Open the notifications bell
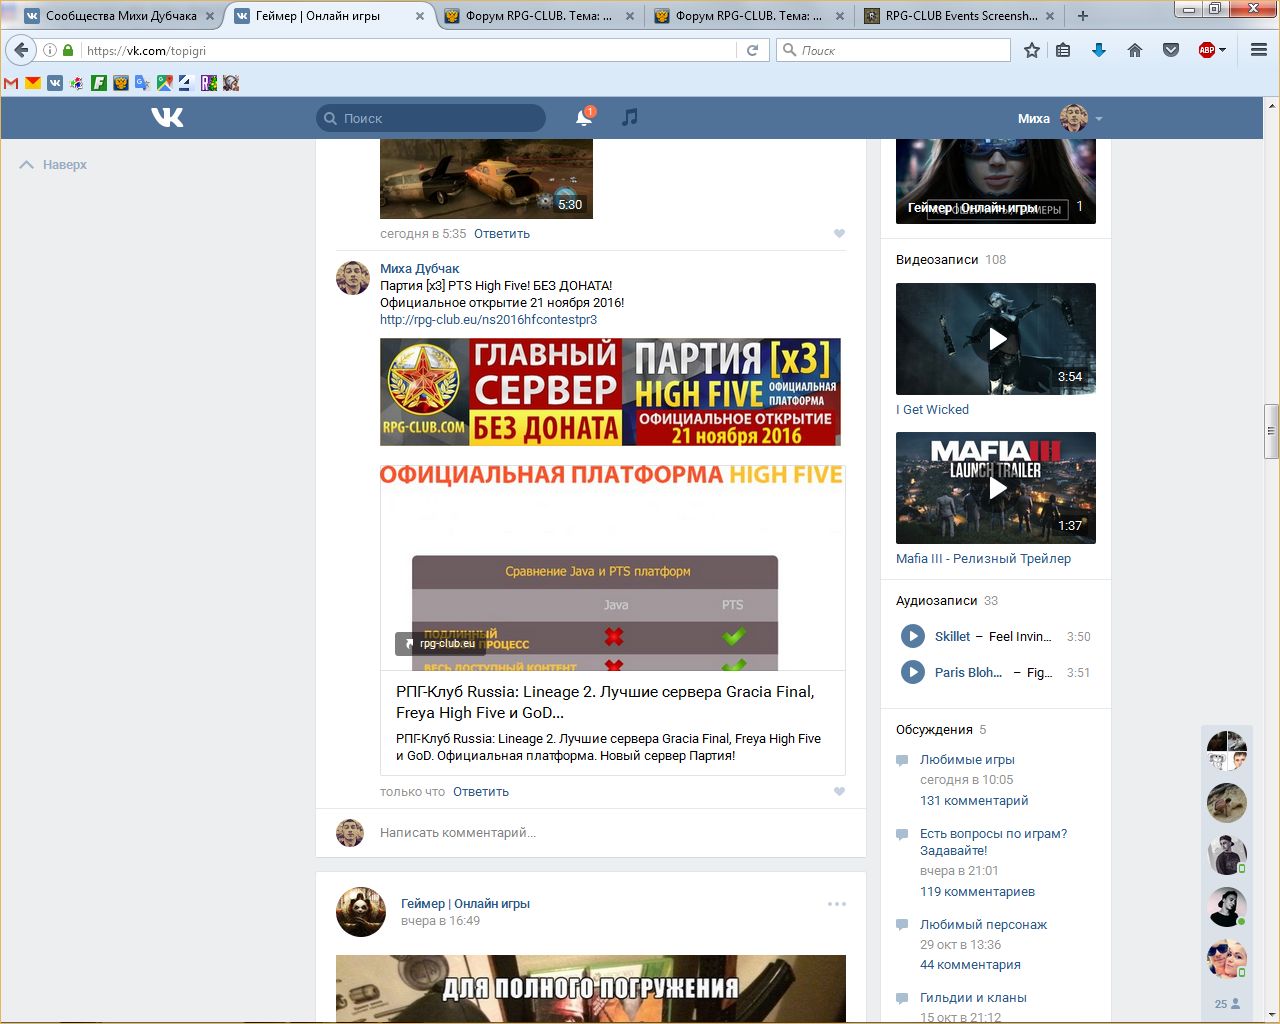The image size is (1280, 1024). click(x=583, y=118)
